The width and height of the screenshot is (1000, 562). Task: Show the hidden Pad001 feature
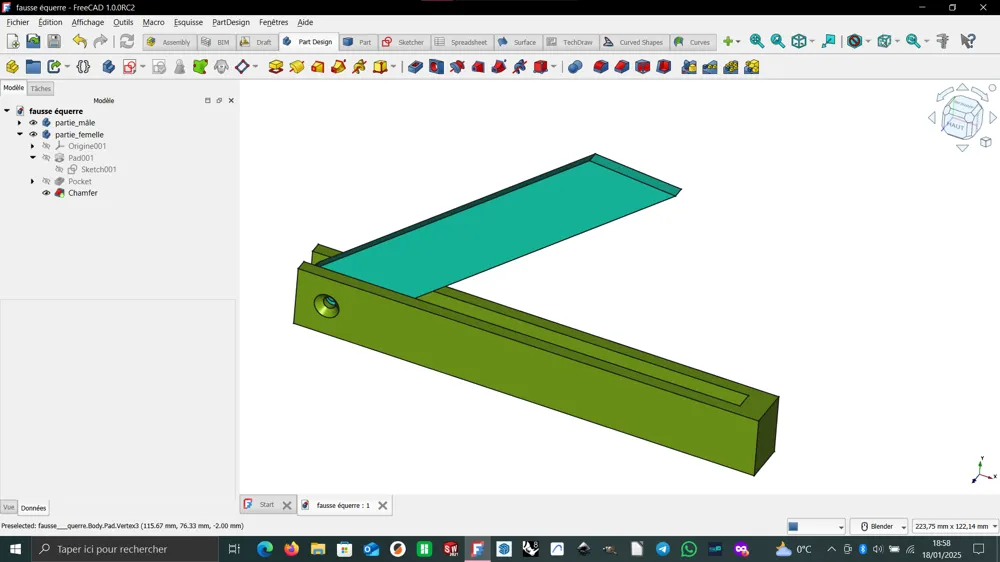point(47,158)
